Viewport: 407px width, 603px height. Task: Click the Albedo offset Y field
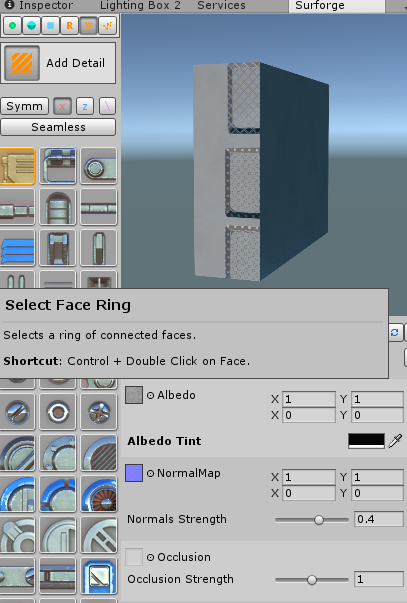(x=377, y=415)
